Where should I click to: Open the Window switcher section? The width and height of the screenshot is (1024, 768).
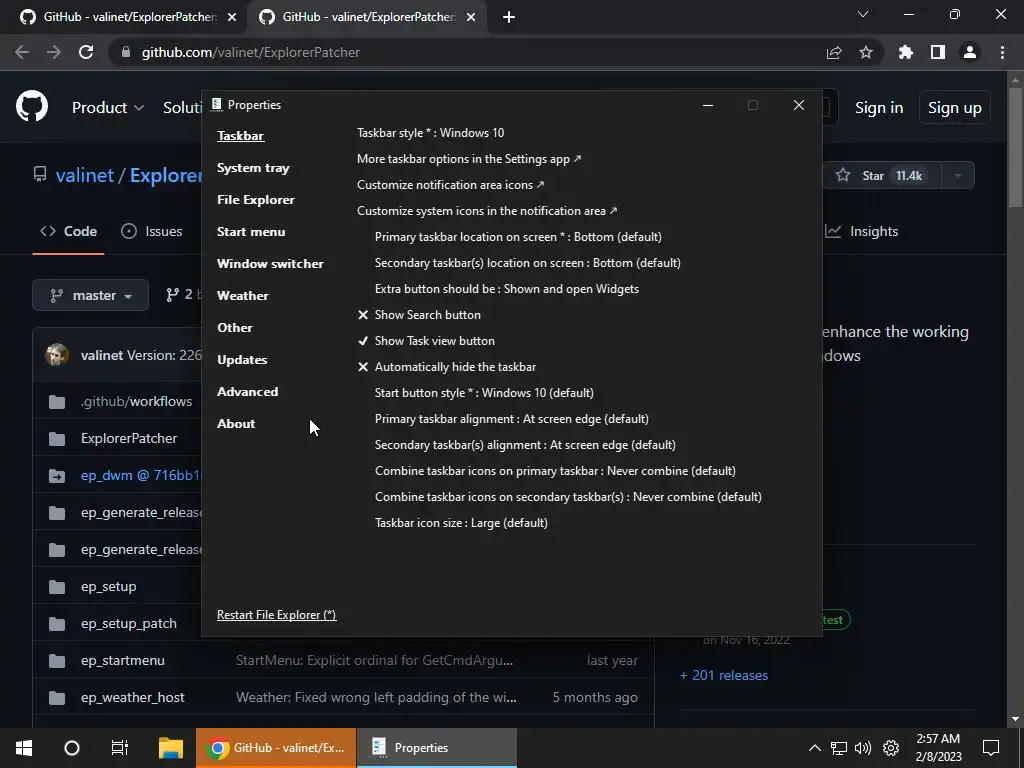270,264
